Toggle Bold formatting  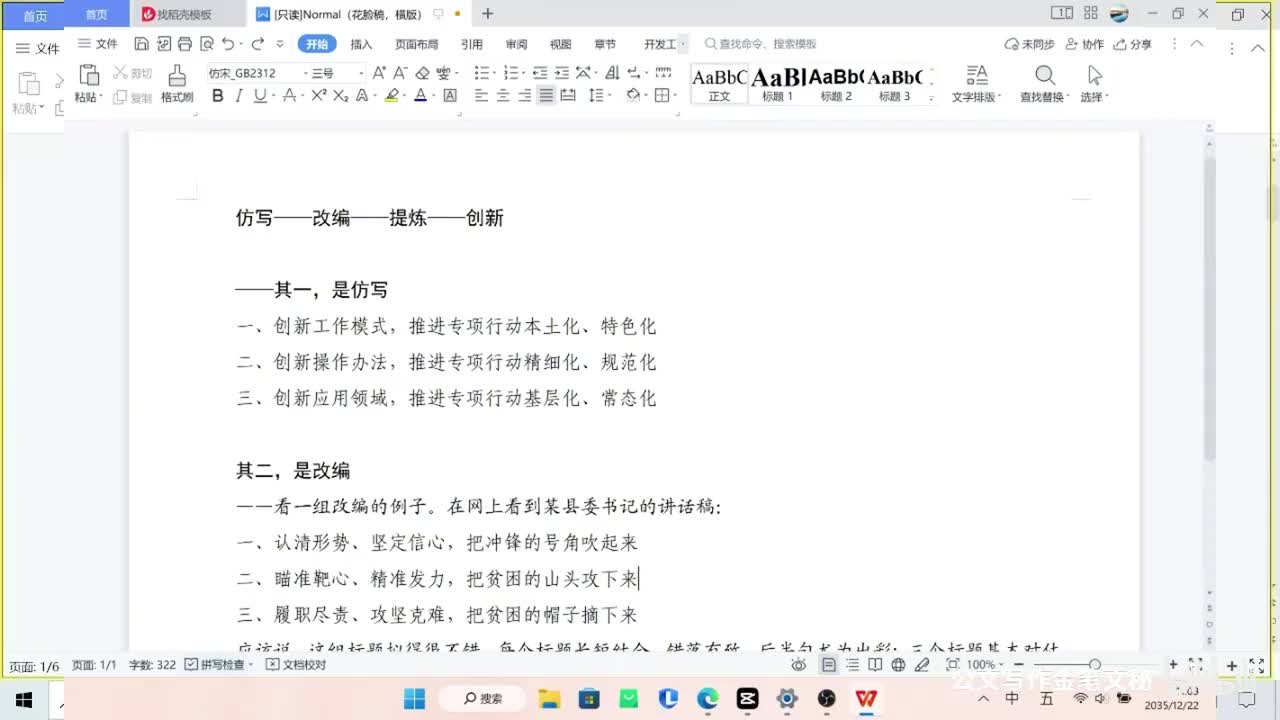(x=217, y=96)
